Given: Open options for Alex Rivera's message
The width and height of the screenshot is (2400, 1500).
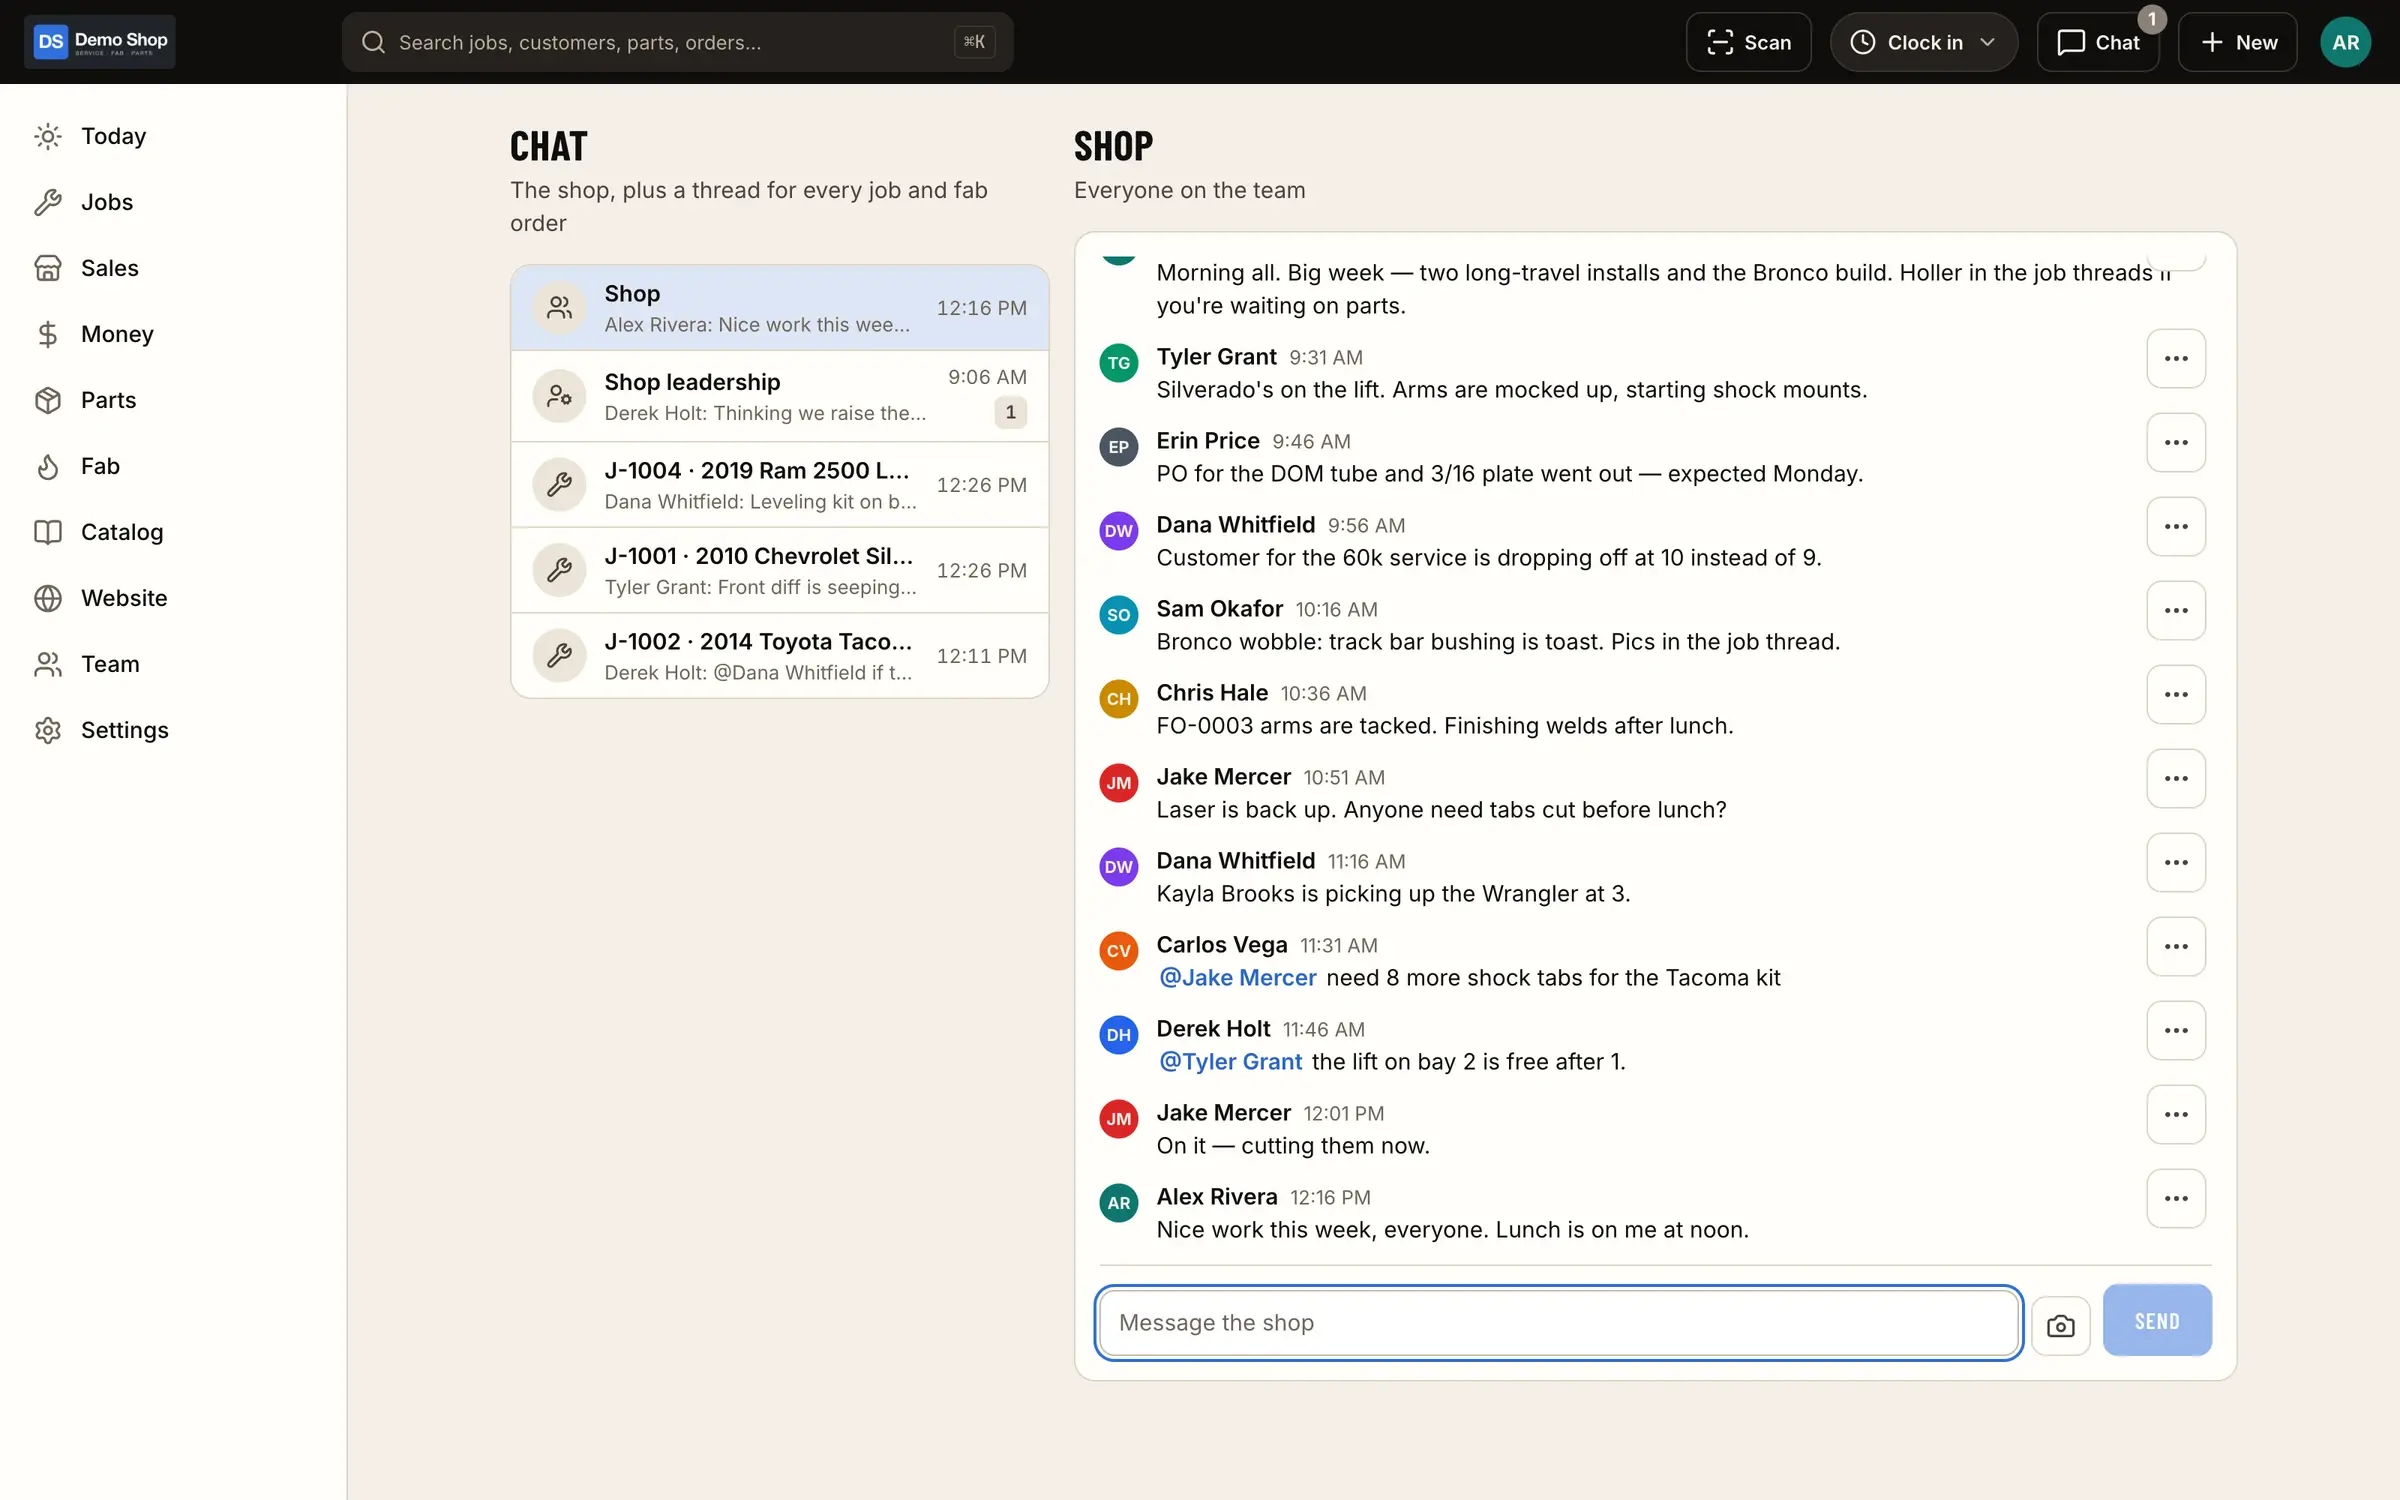Looking at the screenshot, I should coord(2176,1198).
